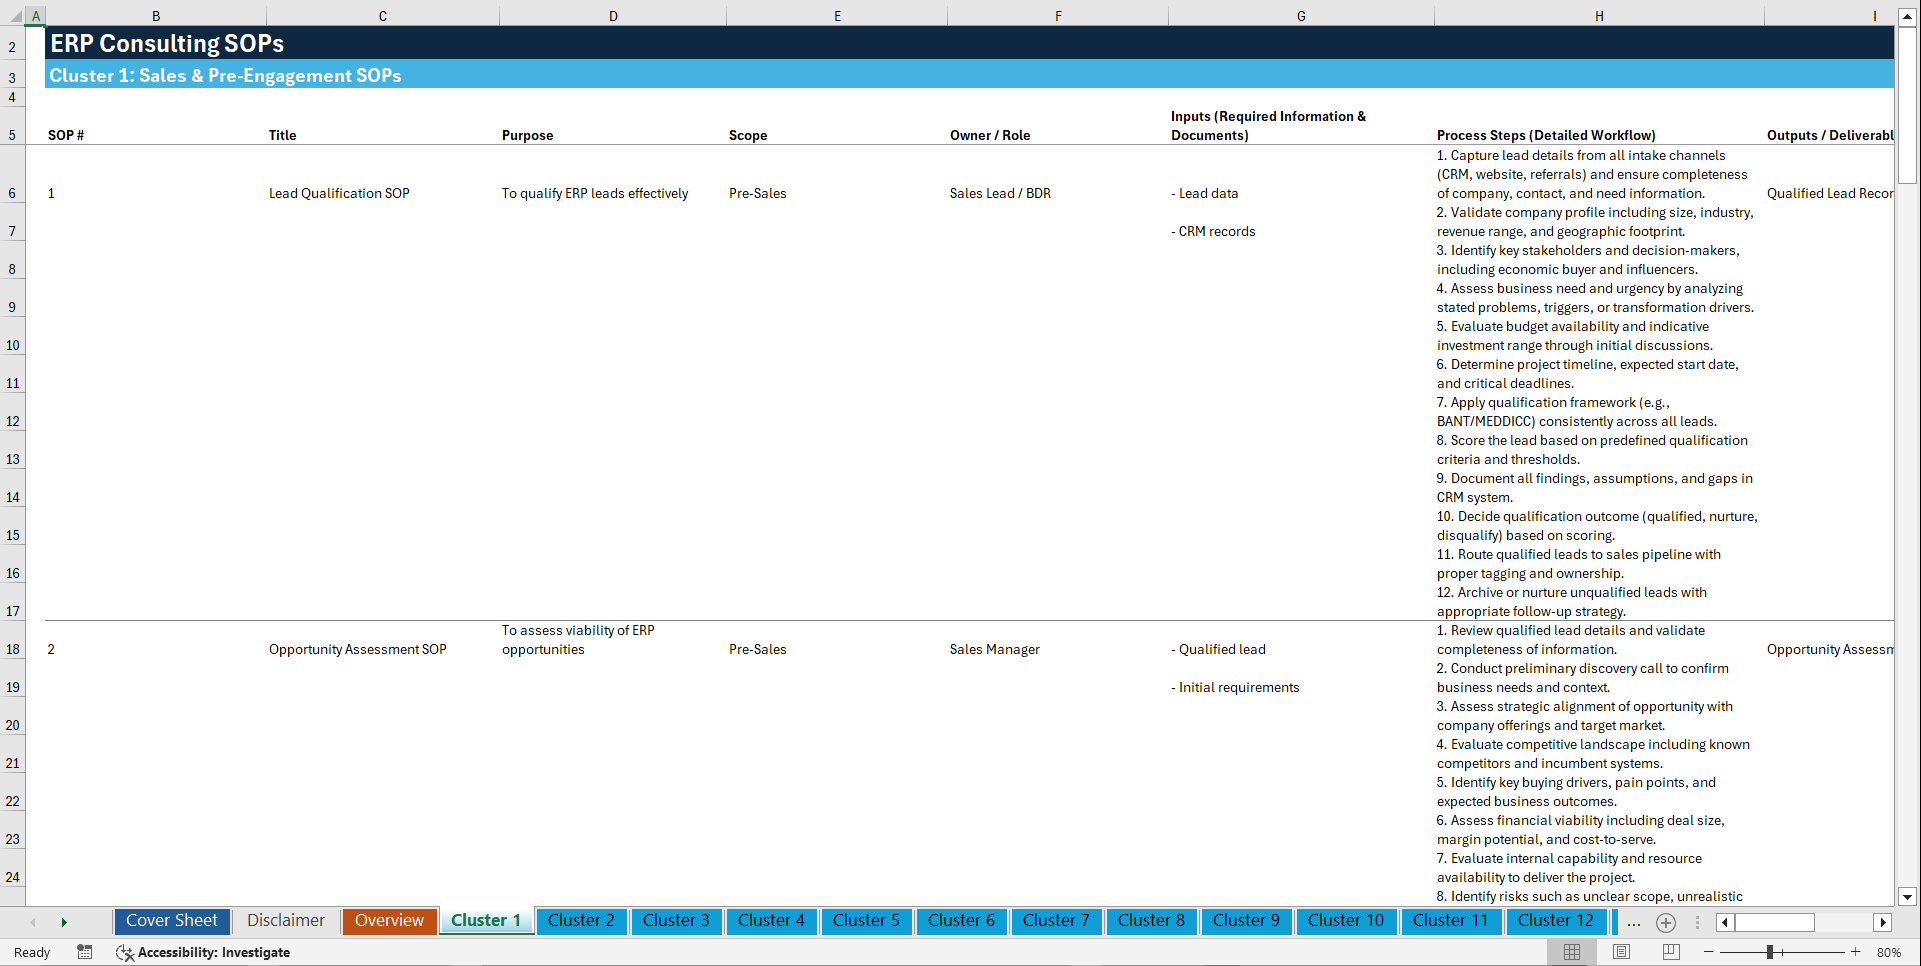Screen dimensions: 1921x966
Task: Open the Disclaimer sheet tab
Action: point(285,921)
